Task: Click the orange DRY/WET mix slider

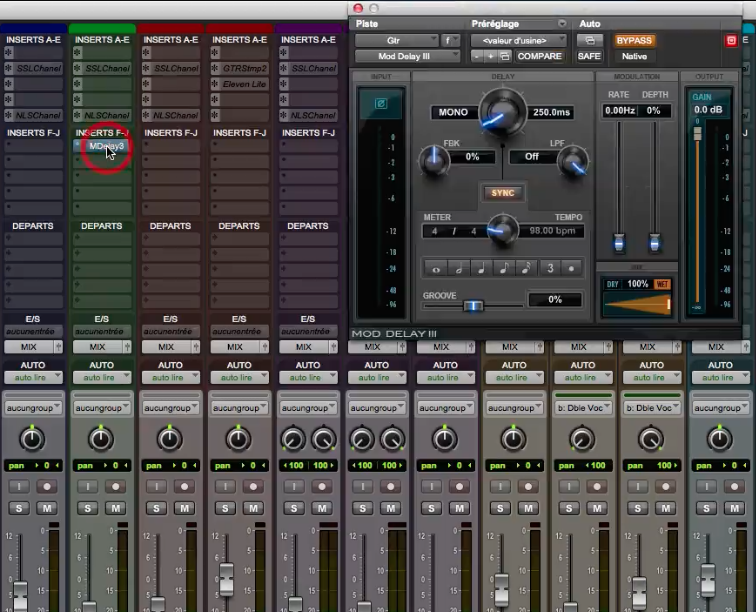Action: (637, 305)
